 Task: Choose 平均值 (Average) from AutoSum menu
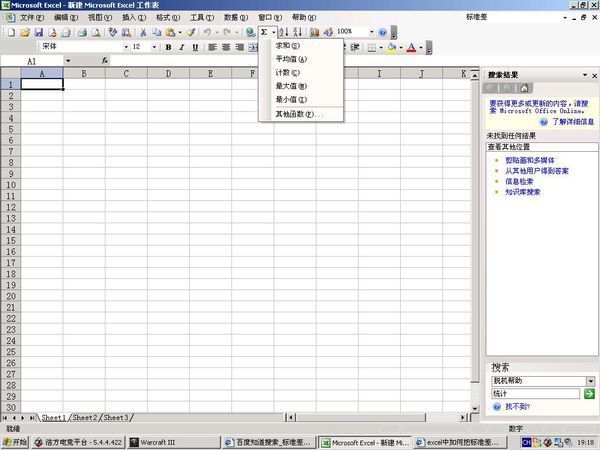(x=292, y=59)
